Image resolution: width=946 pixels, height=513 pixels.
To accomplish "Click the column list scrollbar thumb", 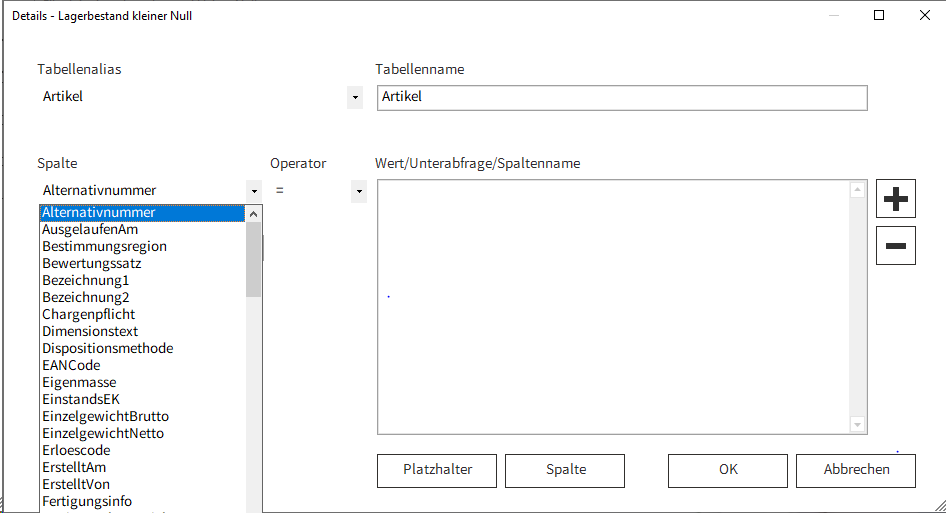I will click(253, 260).
